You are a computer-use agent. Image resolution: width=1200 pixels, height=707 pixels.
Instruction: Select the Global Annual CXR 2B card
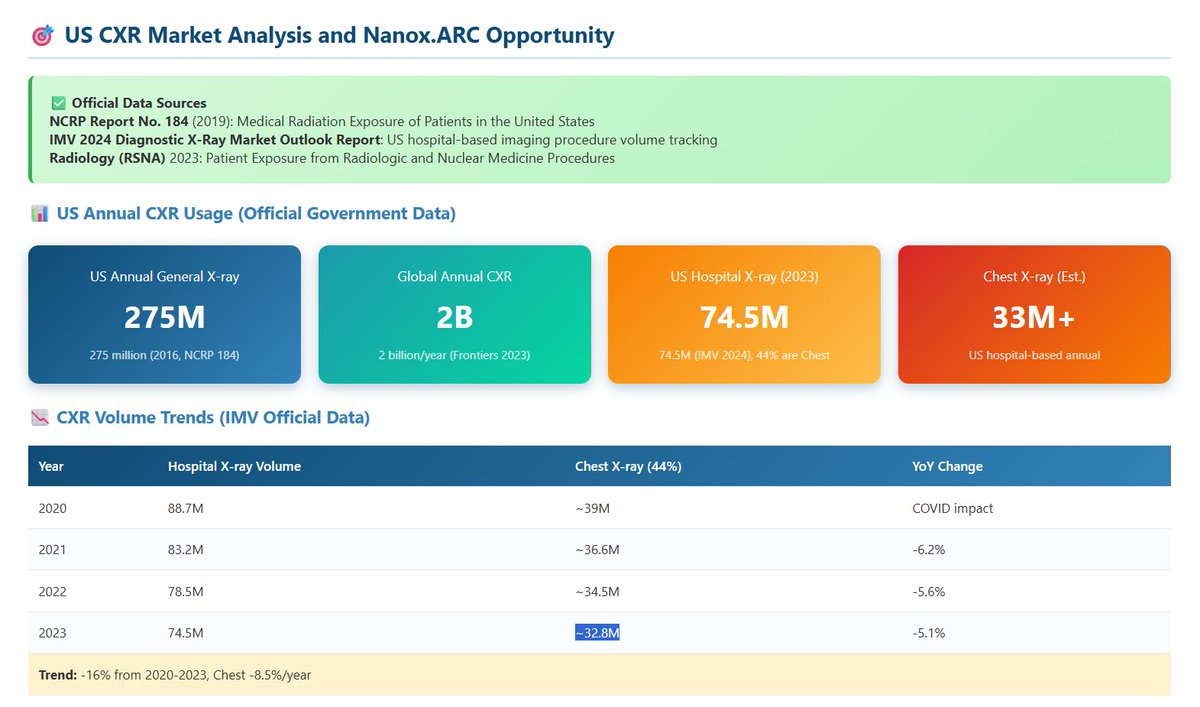click(455, 314)
